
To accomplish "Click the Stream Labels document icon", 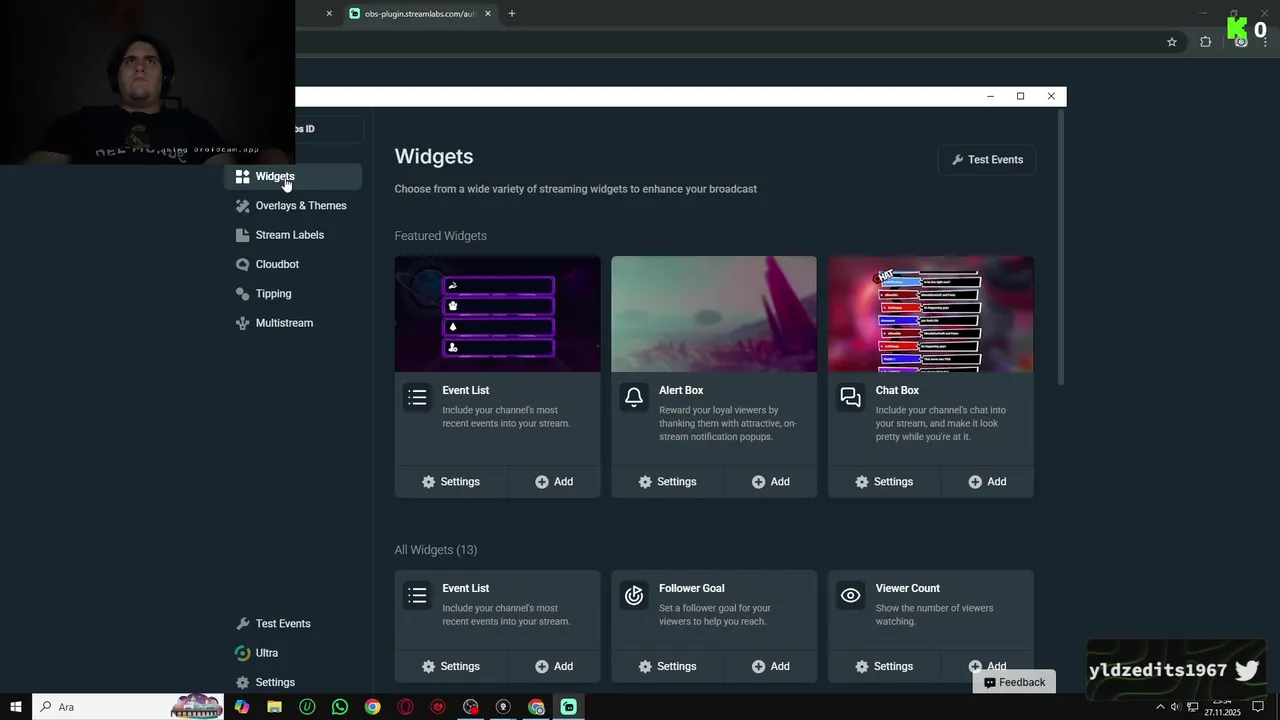I will pyautogui.click(x=242, y=235).
